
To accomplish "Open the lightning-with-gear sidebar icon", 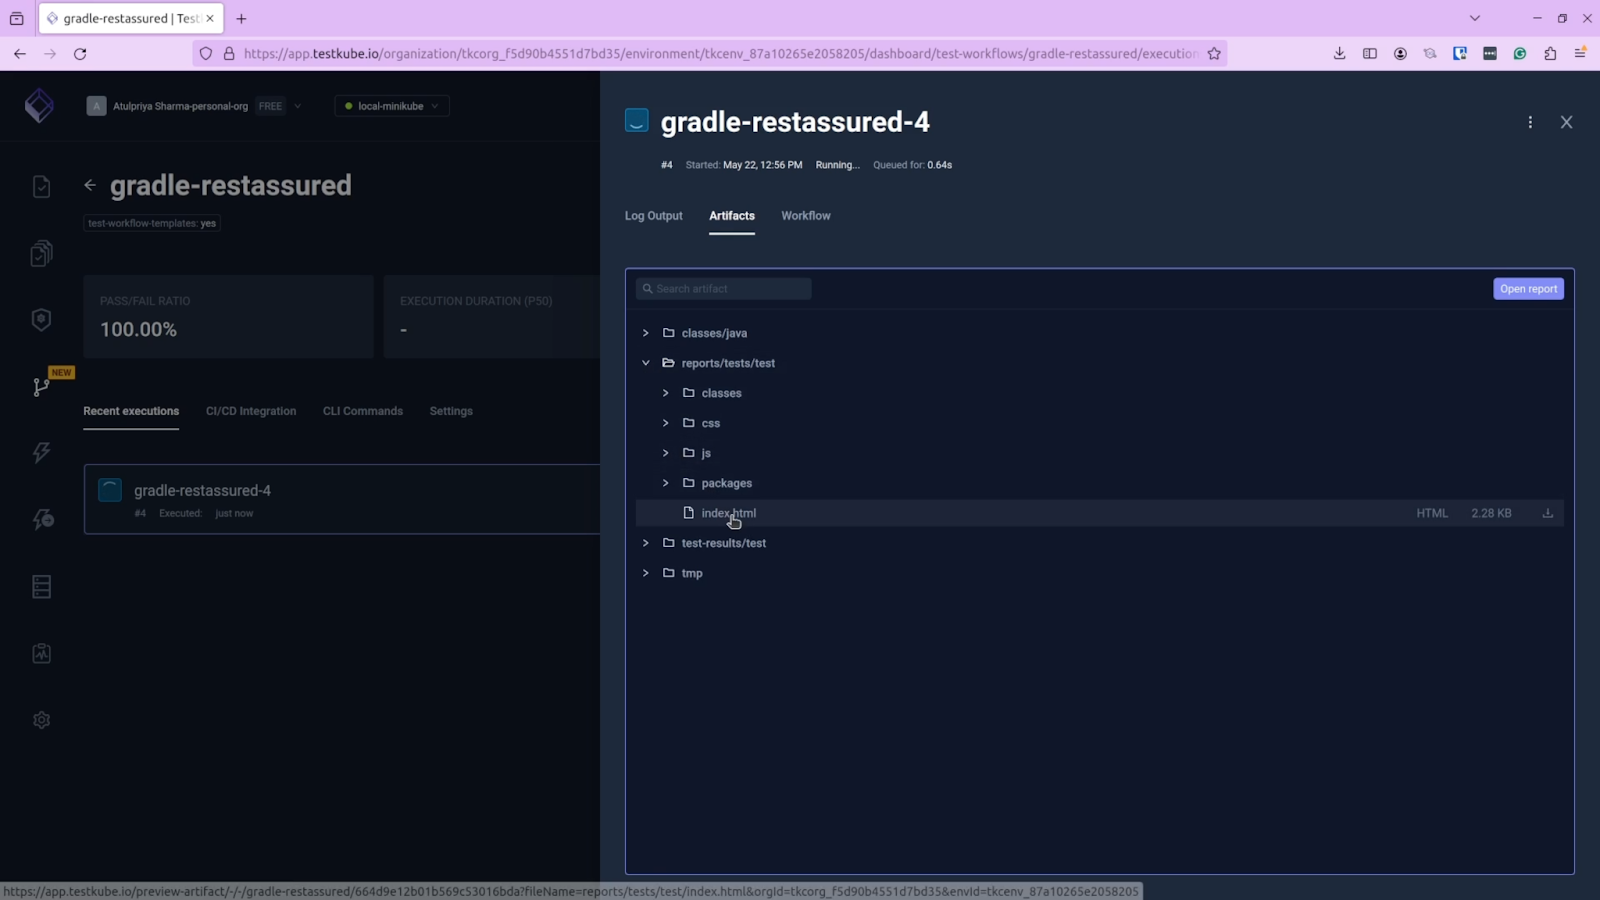I will point(41,520).
